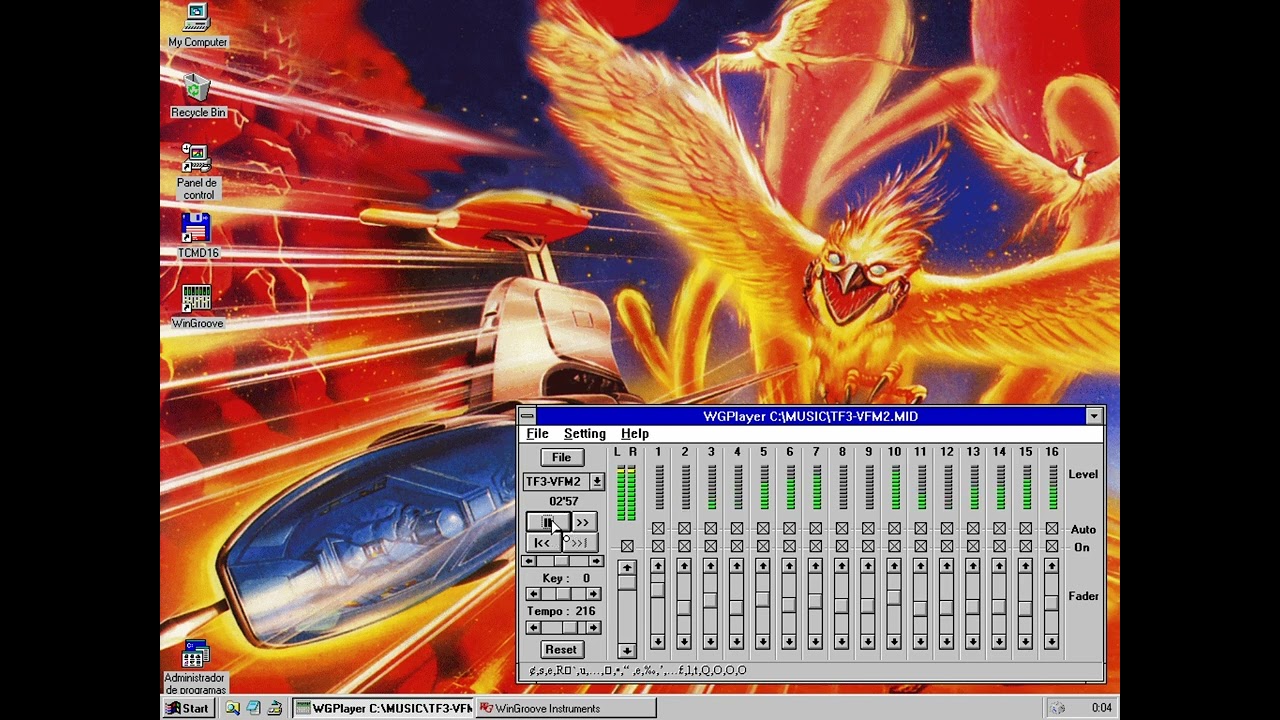Click the master fader down arrow
The image size is (1280, 720).
(626, 650)
